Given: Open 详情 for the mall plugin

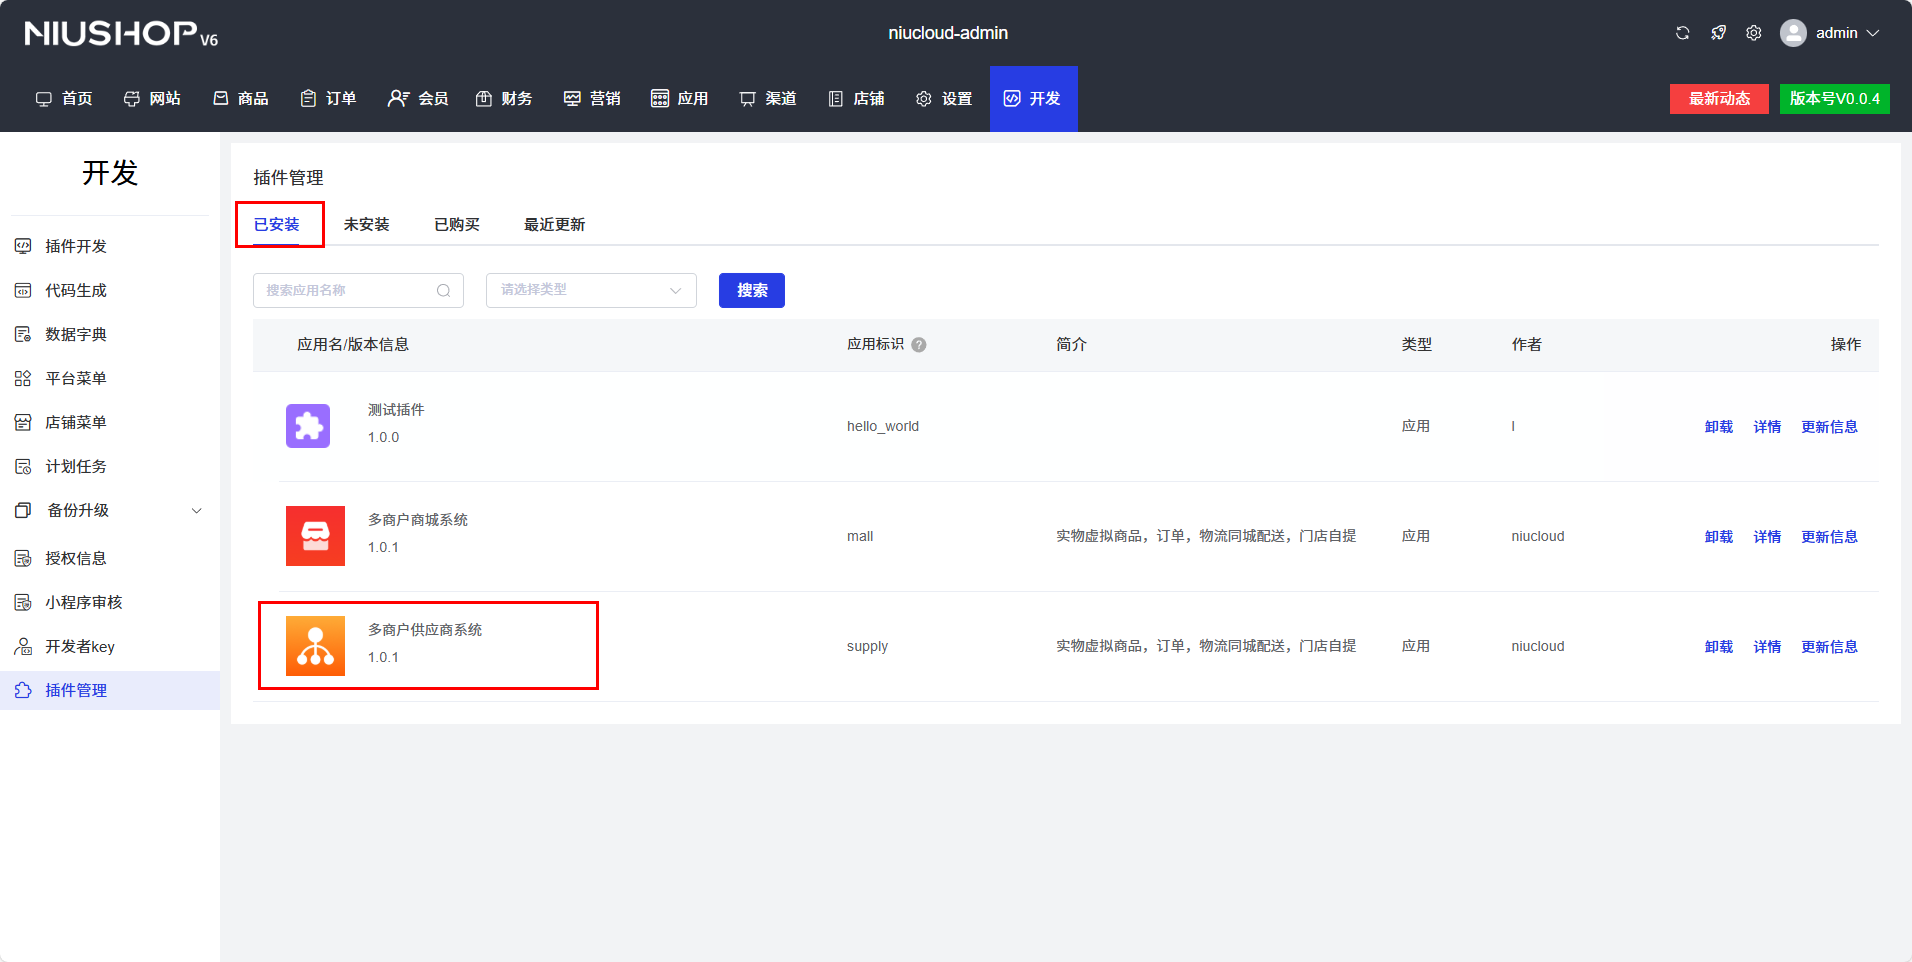Looking at the screenshot, I should 1767,537.
